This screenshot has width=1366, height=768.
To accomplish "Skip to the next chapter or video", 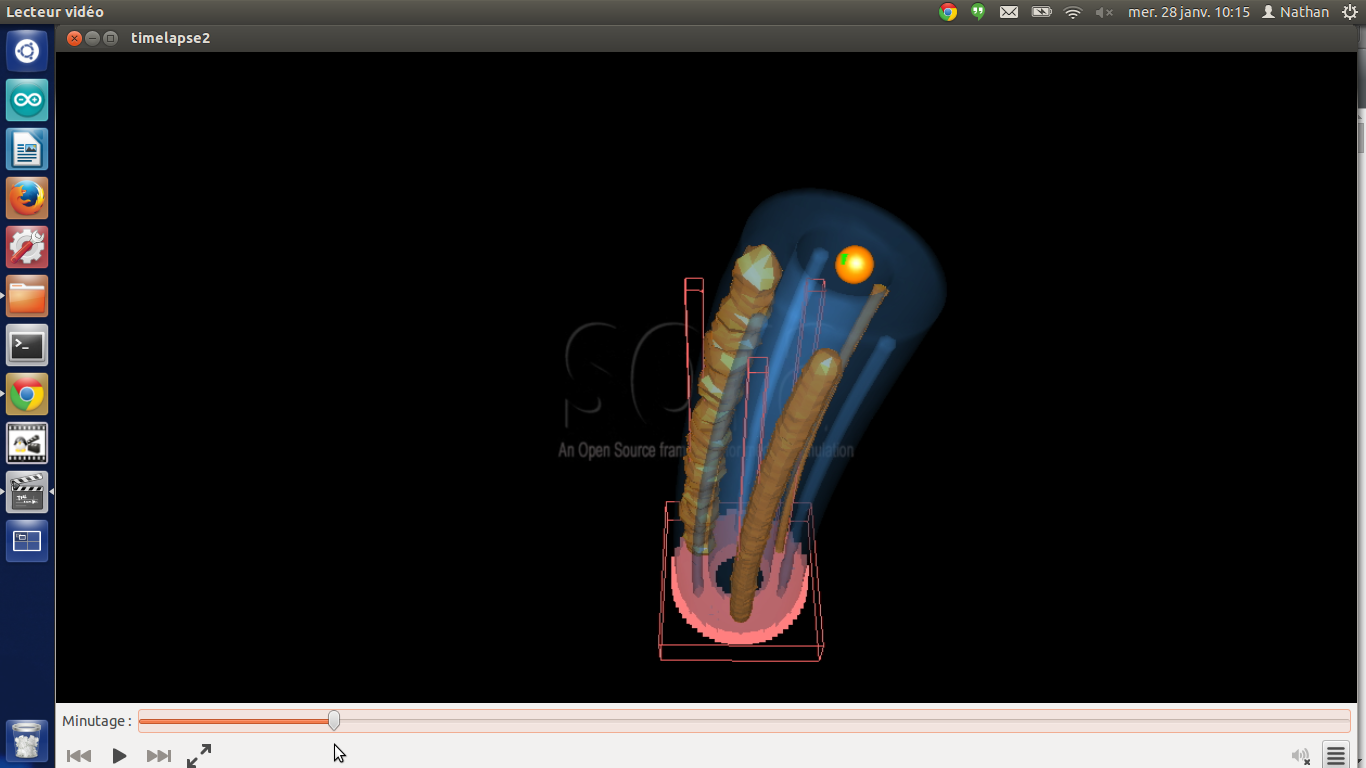I will click(x=158, y=756).
